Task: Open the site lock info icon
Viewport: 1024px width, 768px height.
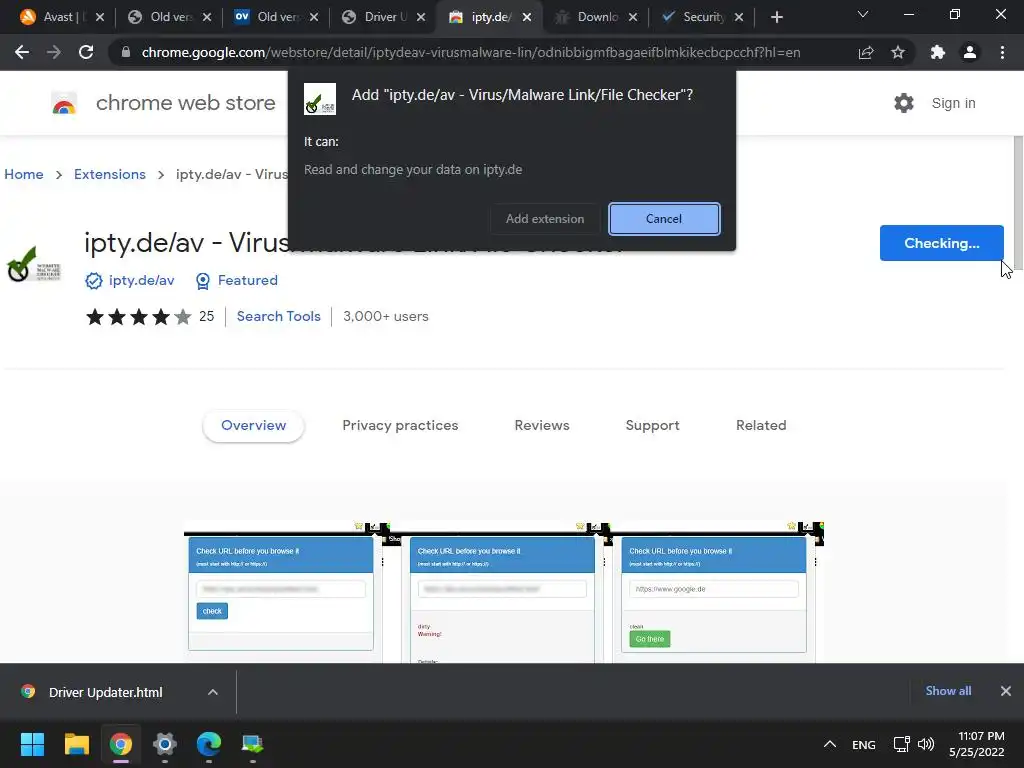Action: pos(126,52)
